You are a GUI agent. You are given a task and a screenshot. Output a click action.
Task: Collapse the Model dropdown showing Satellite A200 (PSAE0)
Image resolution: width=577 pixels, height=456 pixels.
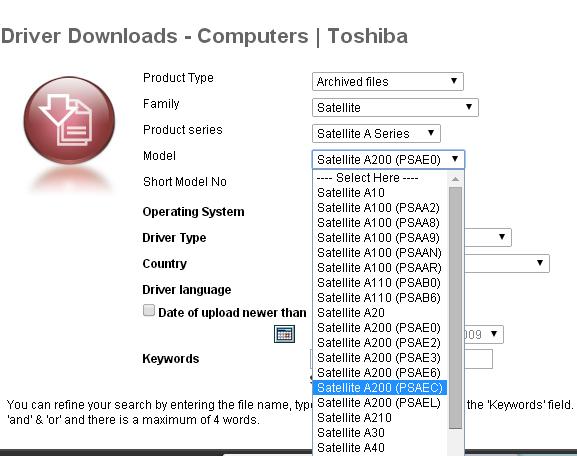pos(388,159)
